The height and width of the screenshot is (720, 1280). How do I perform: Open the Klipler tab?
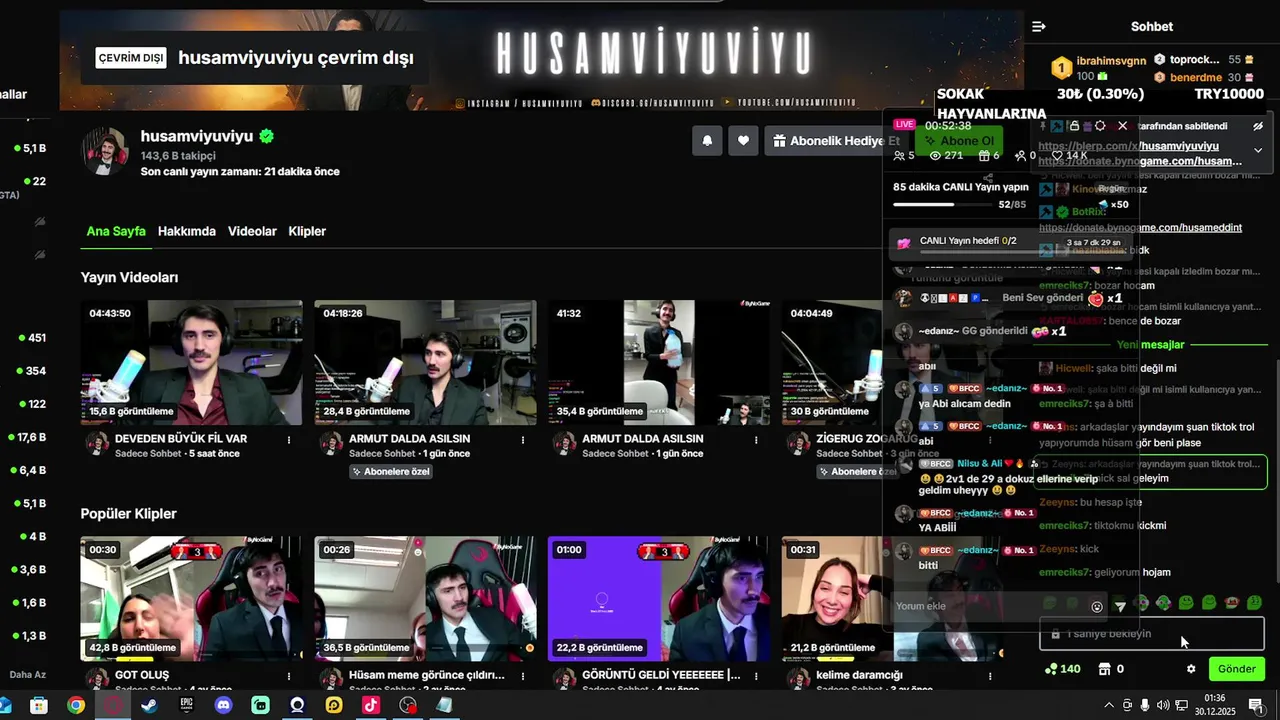pyautogui.click(x=307, y=231)
